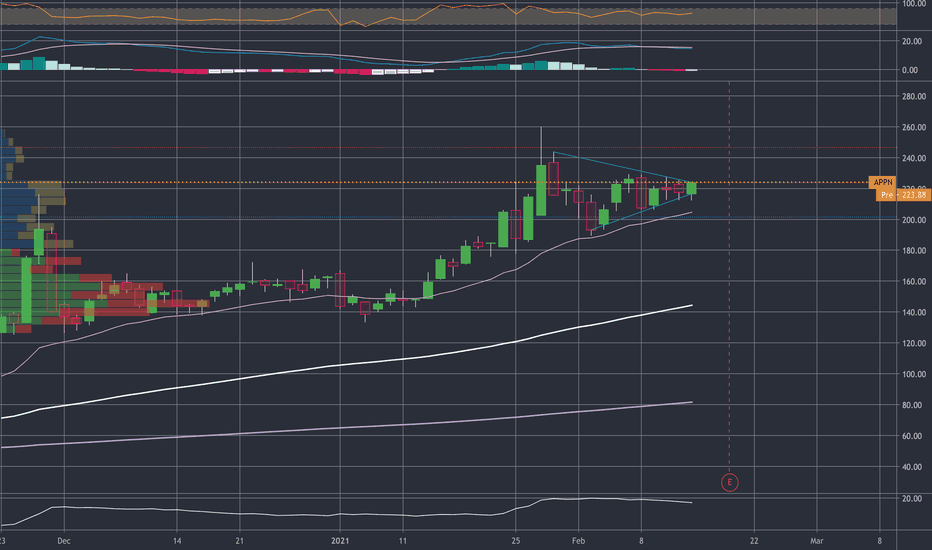Click the 120.00 price axis label
This screenshot has height=550, width=932.
coord(914,343)
